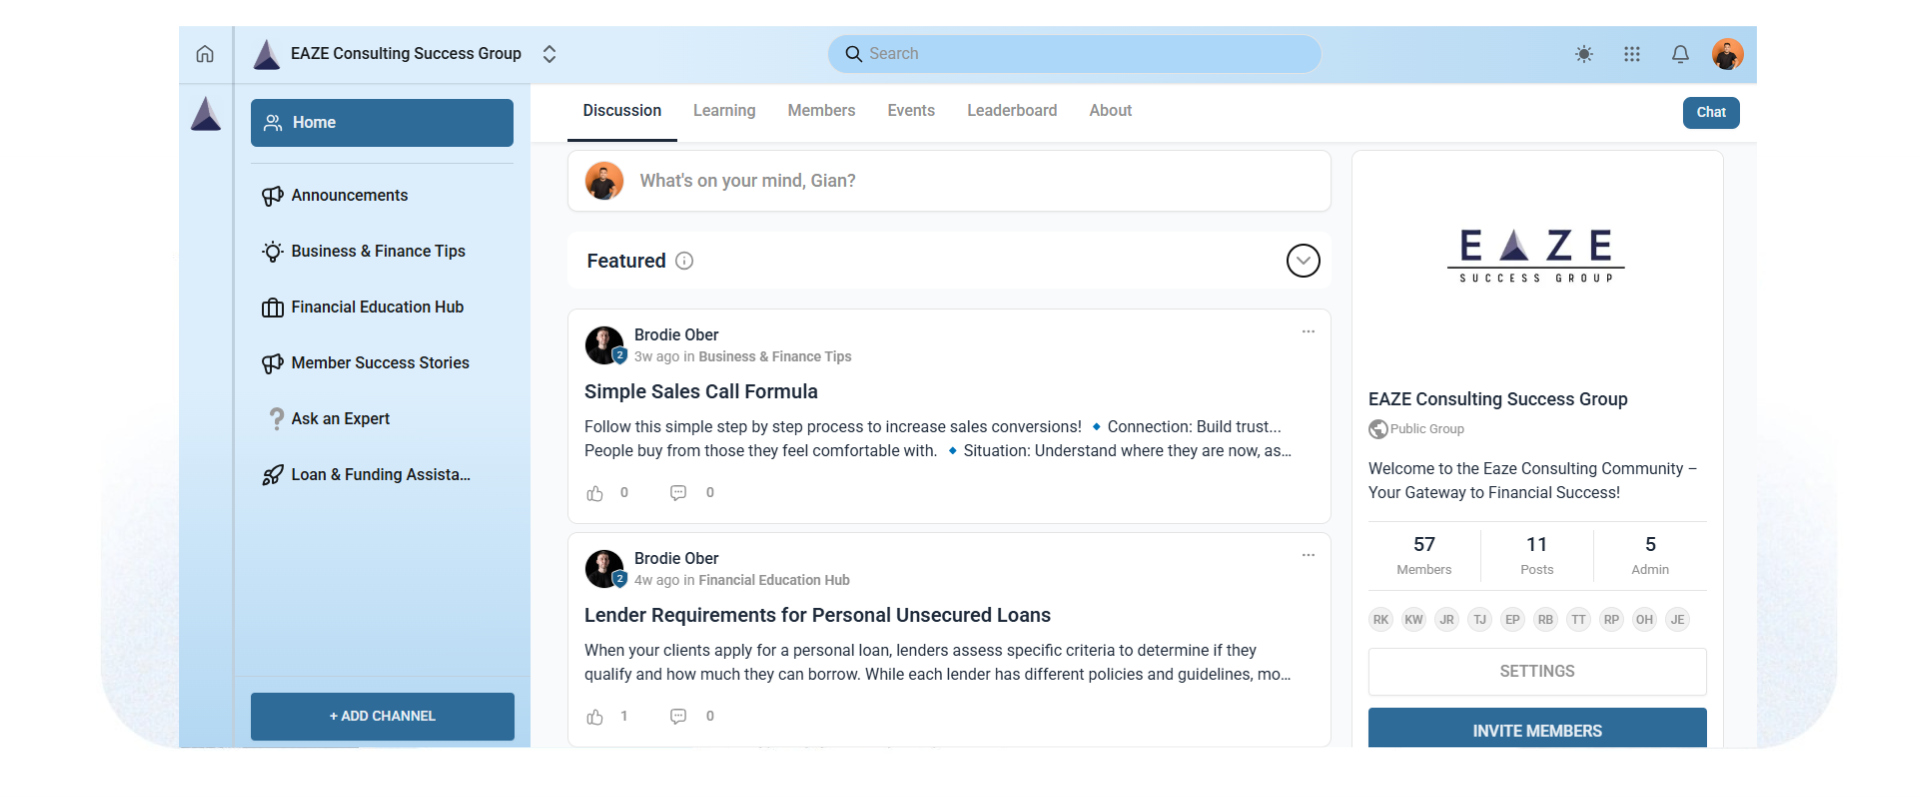The height and width of the screenshot is (797, 1920).
Task: Click the profile avatar in header
Action: [1727, 54]
